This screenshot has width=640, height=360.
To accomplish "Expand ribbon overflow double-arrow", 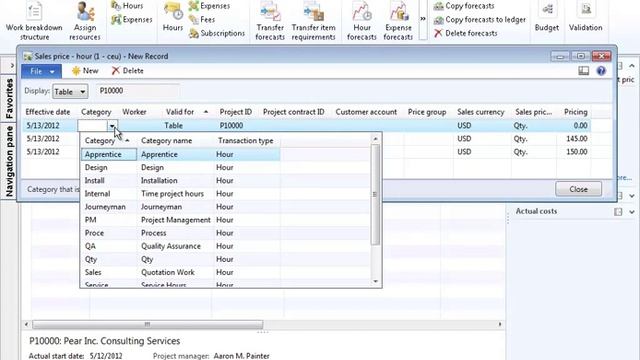I will tap(423, 19).
